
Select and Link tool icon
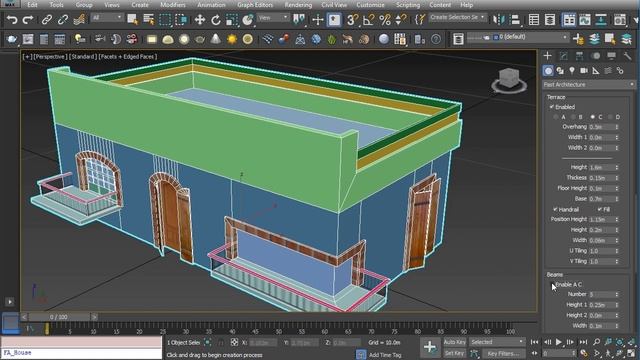point(47,19)
